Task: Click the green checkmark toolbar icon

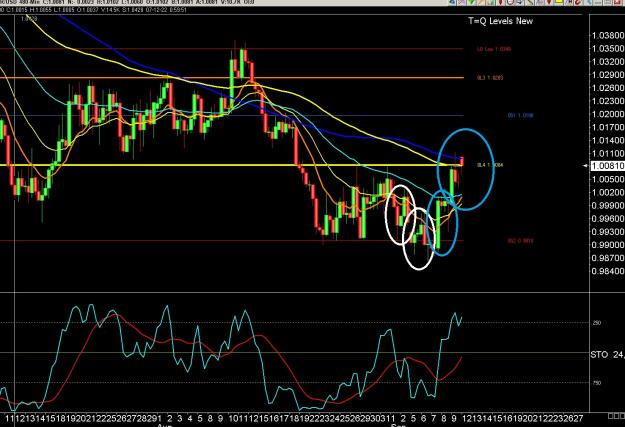Action: (471, 2)
